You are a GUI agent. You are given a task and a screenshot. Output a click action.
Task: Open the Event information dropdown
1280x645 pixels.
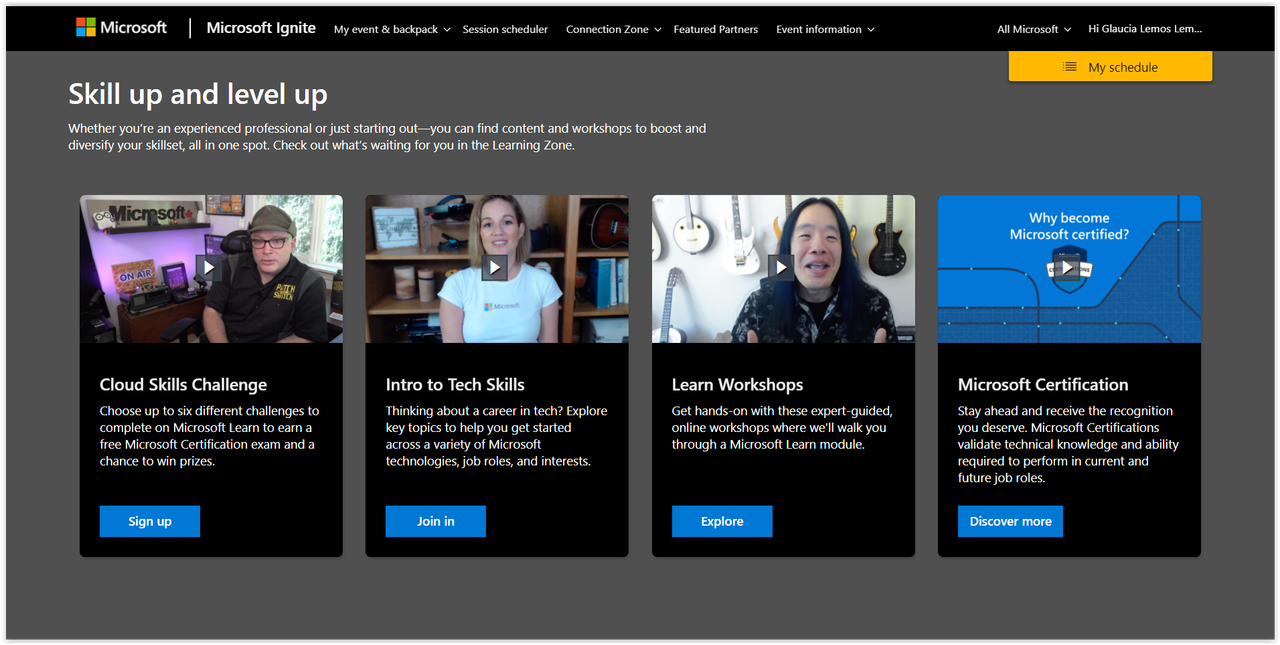825,30
